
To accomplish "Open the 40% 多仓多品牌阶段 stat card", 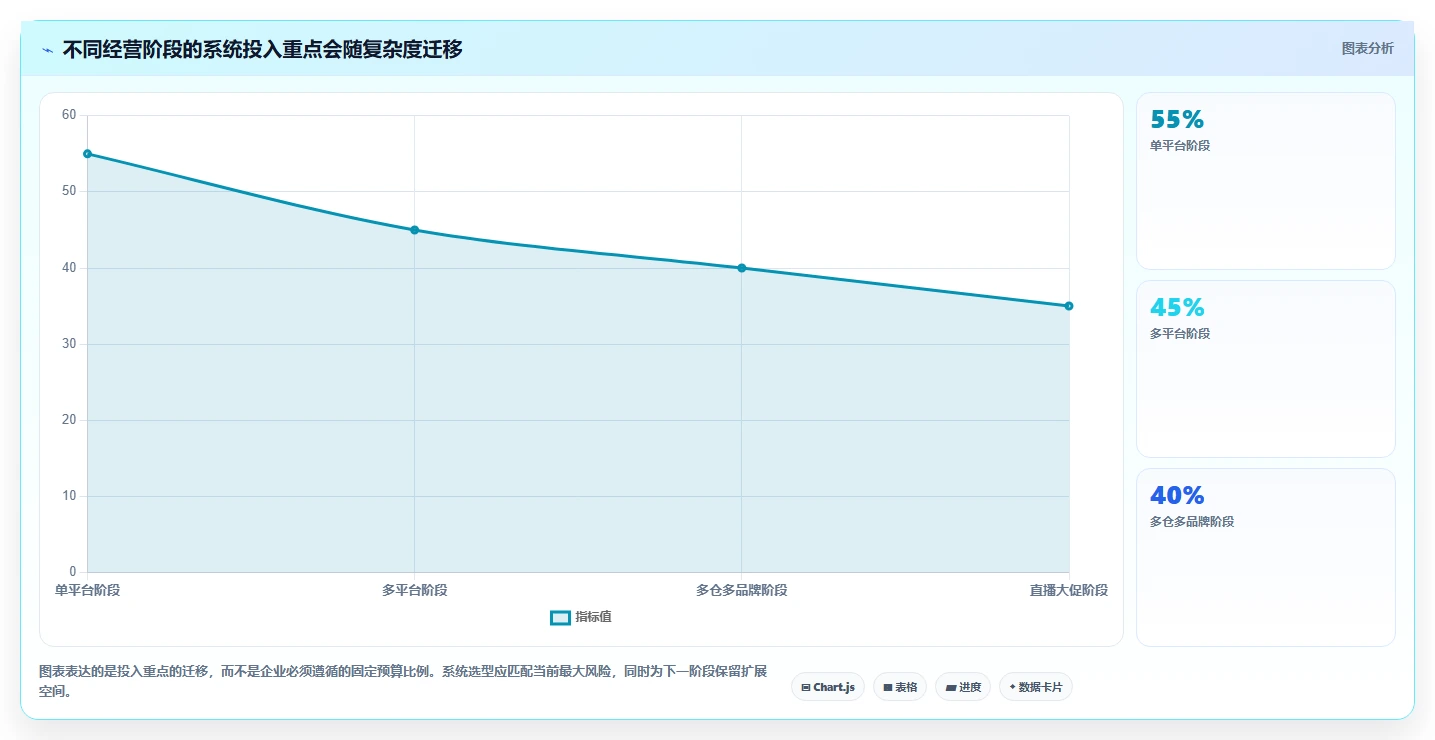I will pos(1266,557).
